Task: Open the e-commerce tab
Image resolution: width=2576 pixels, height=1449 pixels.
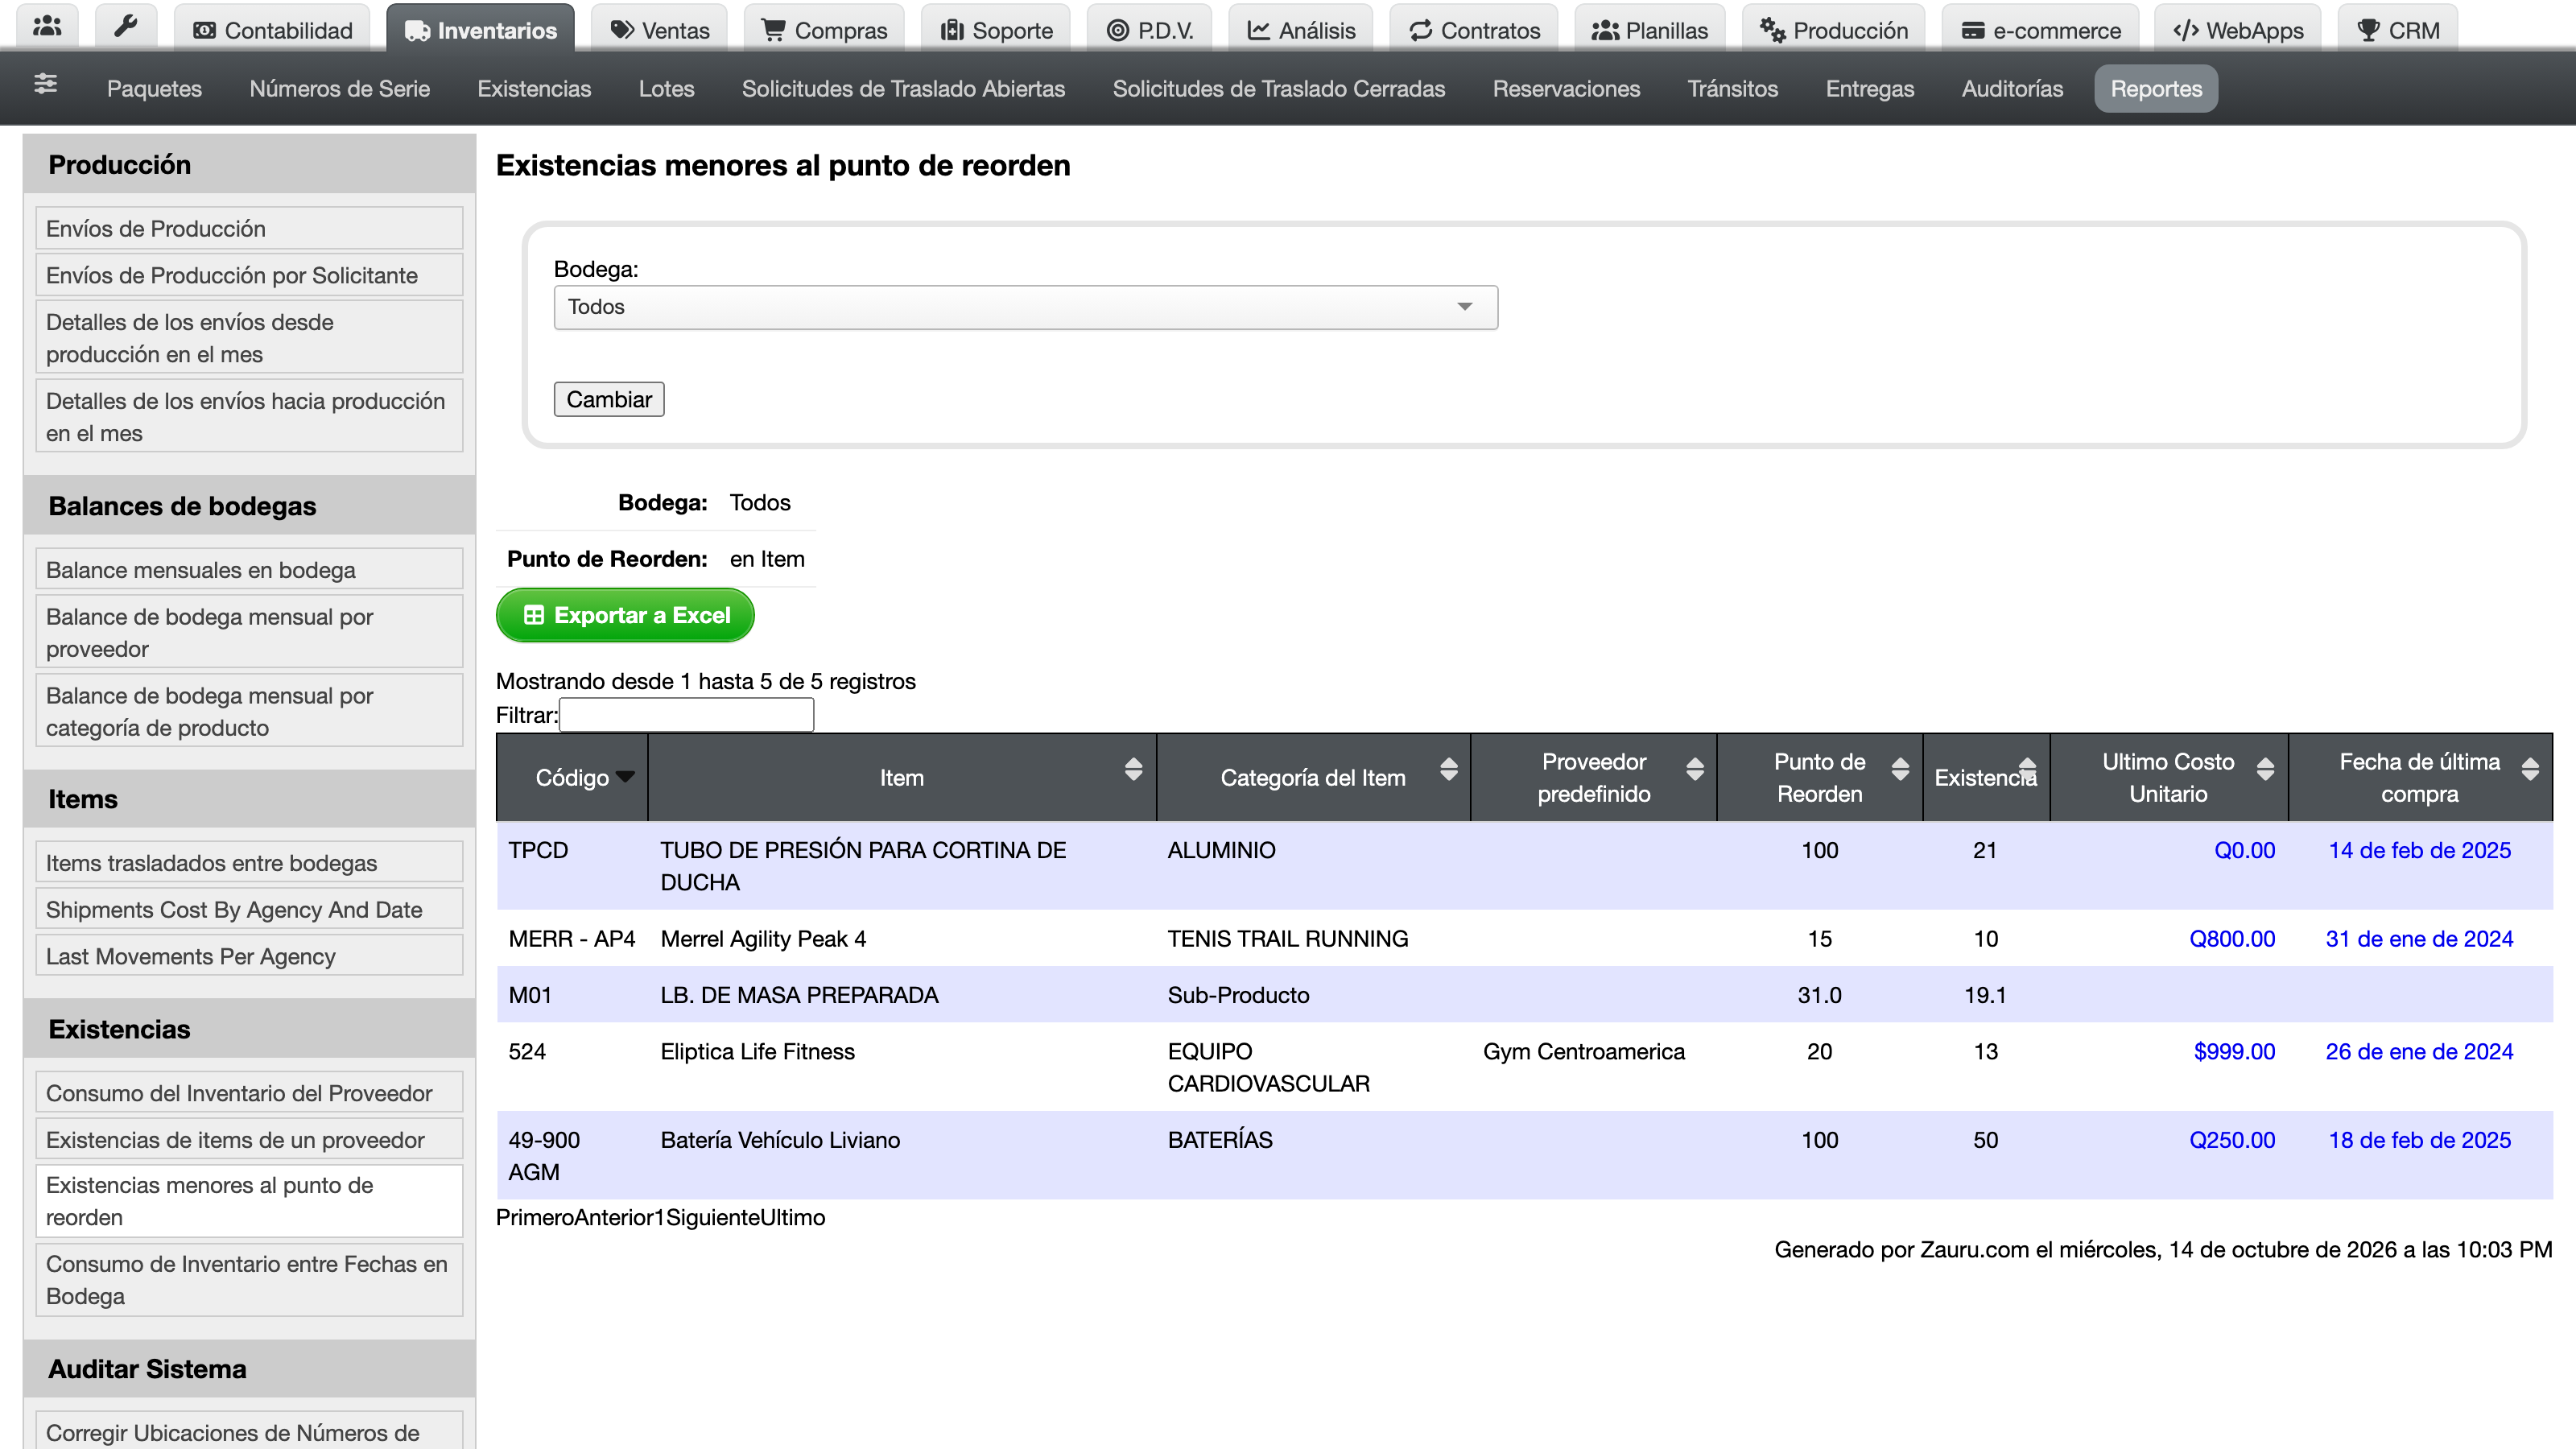Action: click(2041, 30)
